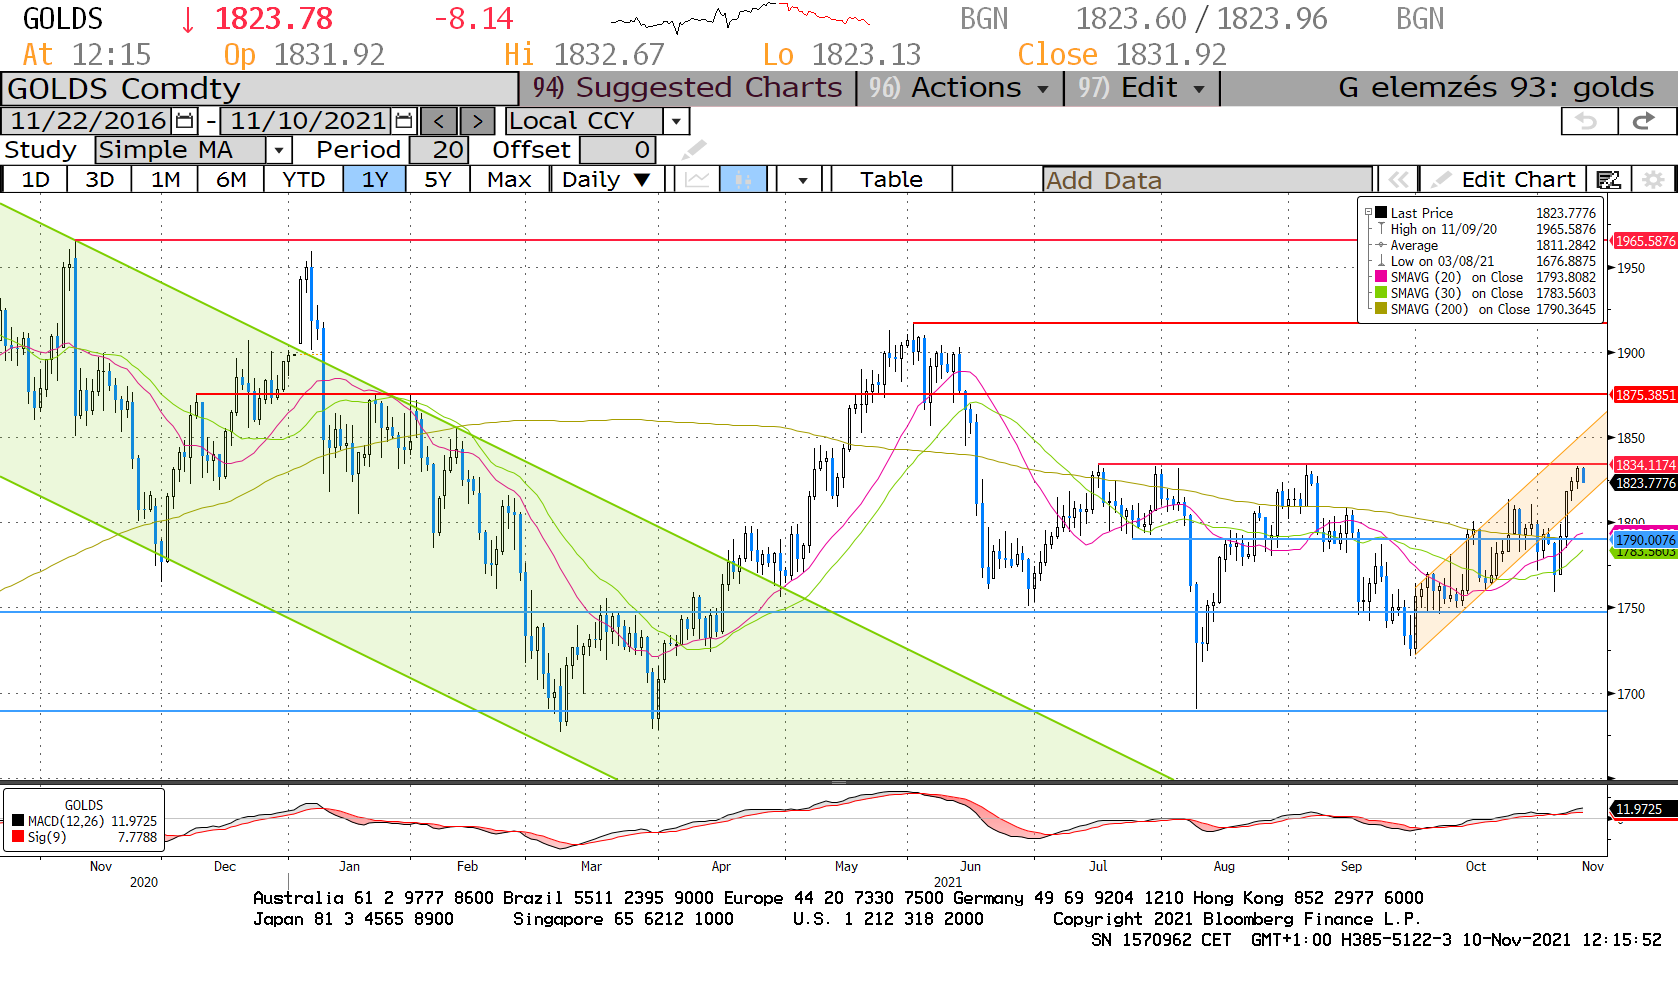Select the YTD range tab
The image size is (1678, 983).
tap(303, 180)
